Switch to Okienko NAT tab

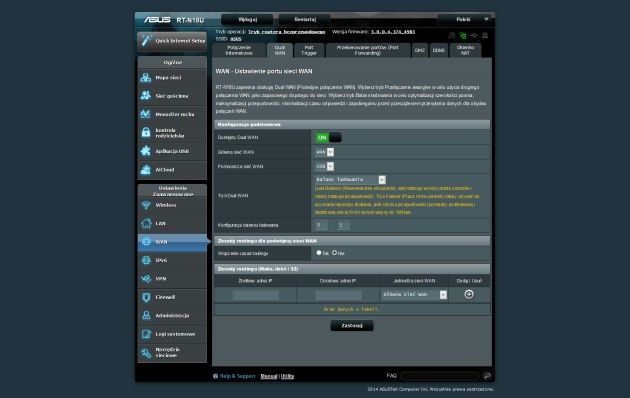[465, 50]
